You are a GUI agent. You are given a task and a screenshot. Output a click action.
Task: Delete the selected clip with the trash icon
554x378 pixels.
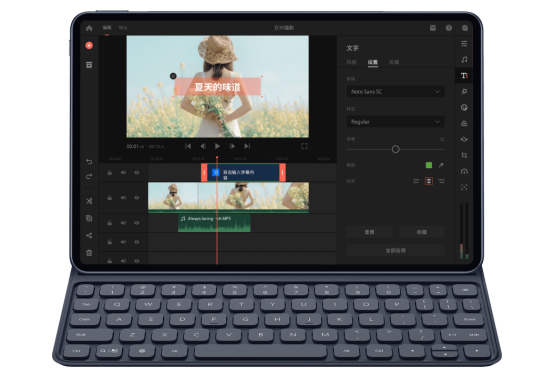pos(89,253)
